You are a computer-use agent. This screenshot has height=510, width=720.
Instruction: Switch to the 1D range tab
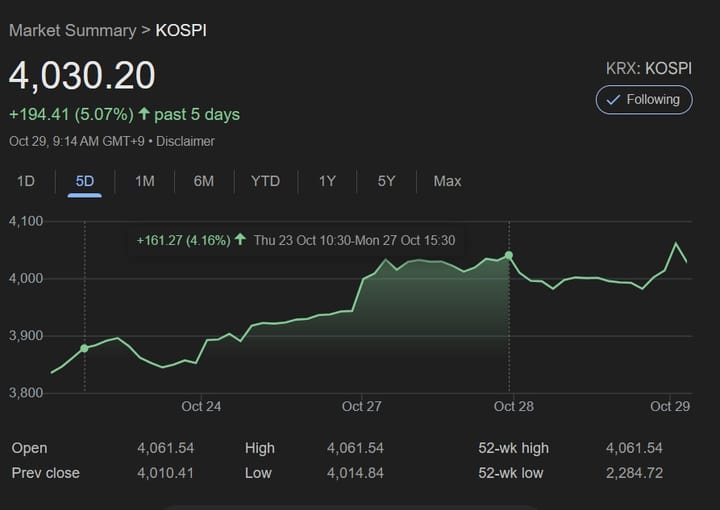(x=26, y=181)
